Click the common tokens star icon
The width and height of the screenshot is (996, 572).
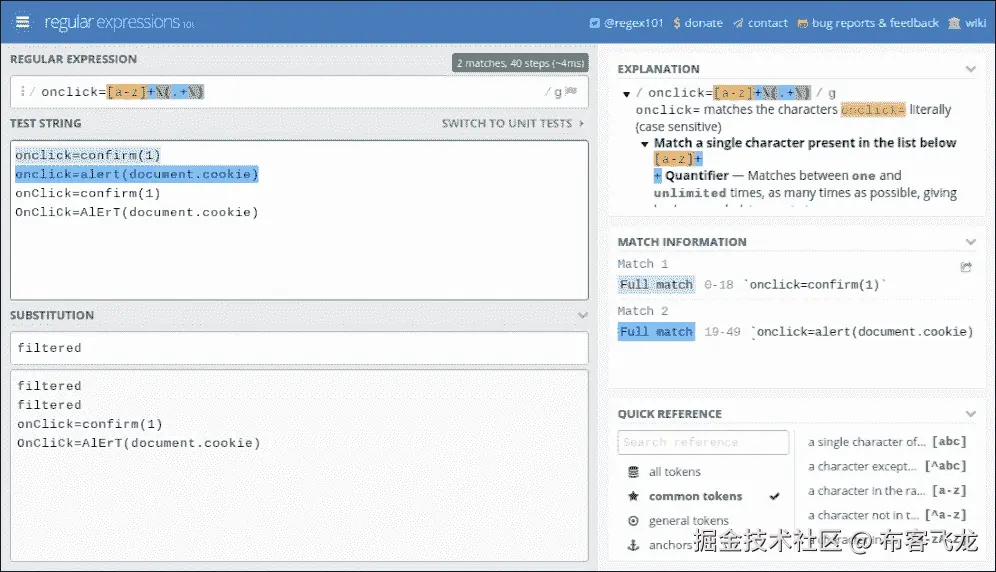[x=633, y=496]
